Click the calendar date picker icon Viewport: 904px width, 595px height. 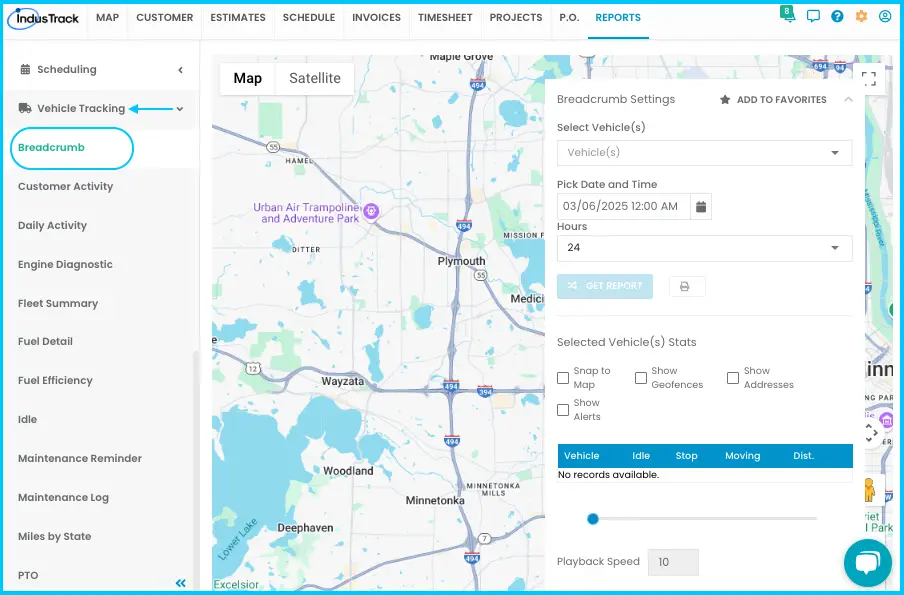(701, 206)
